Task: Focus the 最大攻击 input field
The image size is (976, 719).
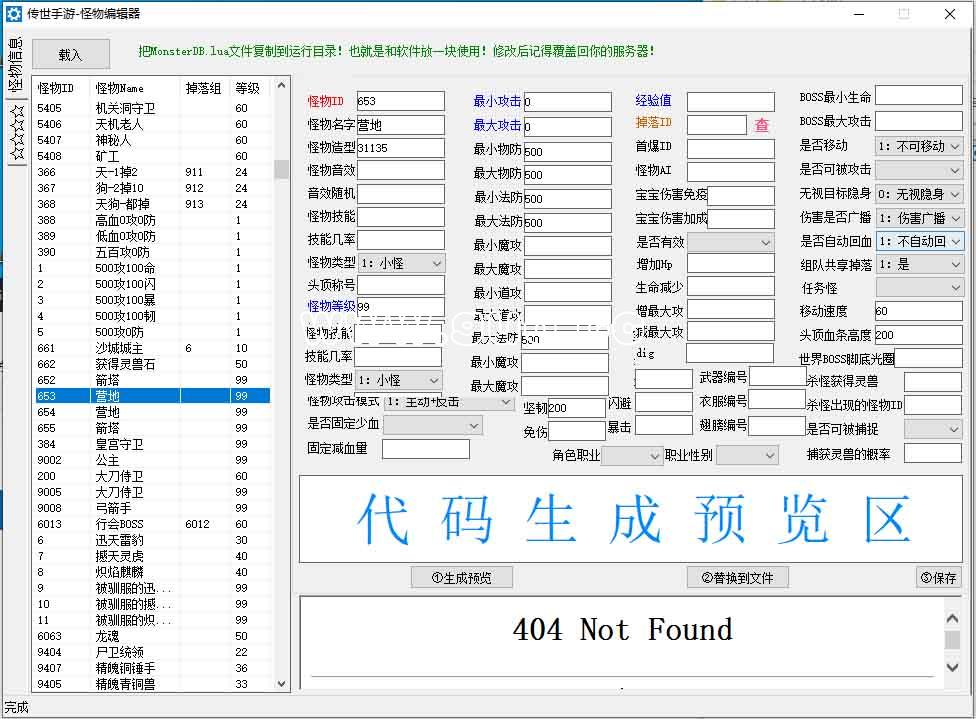Action: 568,126
